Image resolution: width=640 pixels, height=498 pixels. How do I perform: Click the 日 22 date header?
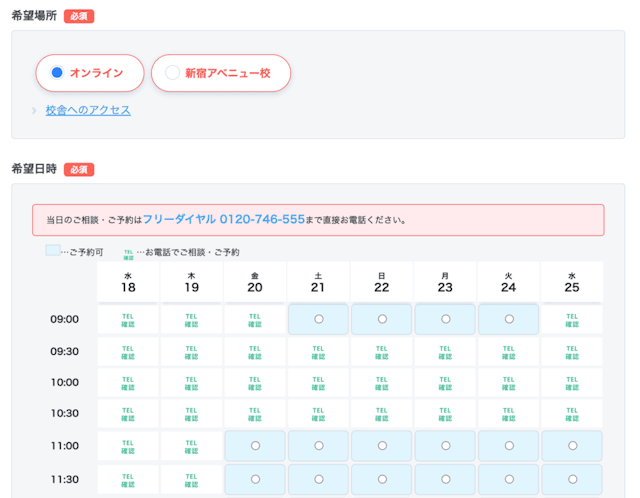pos(382,282)
